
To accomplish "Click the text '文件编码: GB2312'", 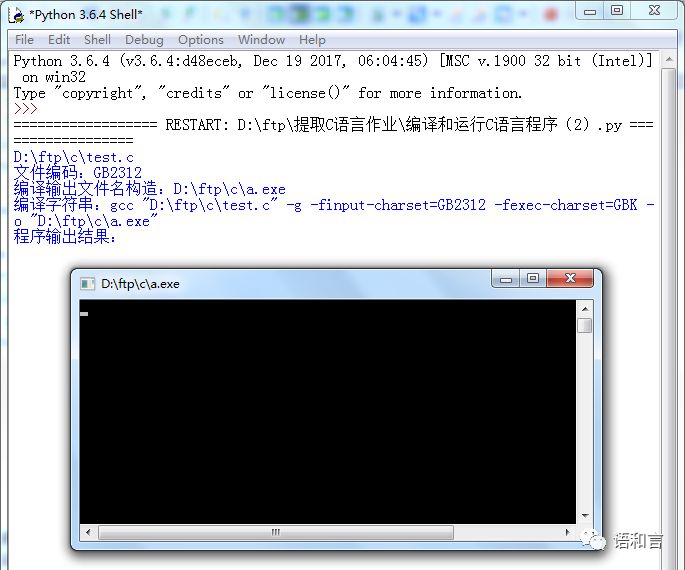I will click(x=77, y=173).
